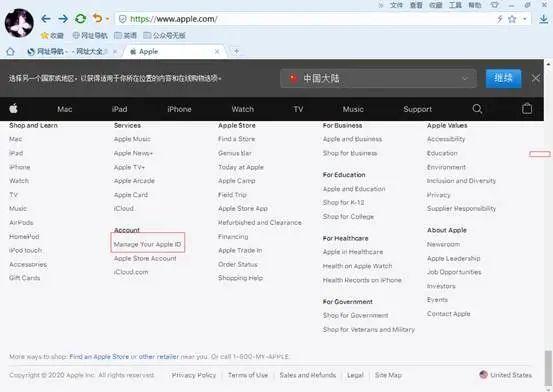Open search with the magnifier icon
Image resolution: width=553 pixels, height=392 pixels.
click(x=477, y=109)
